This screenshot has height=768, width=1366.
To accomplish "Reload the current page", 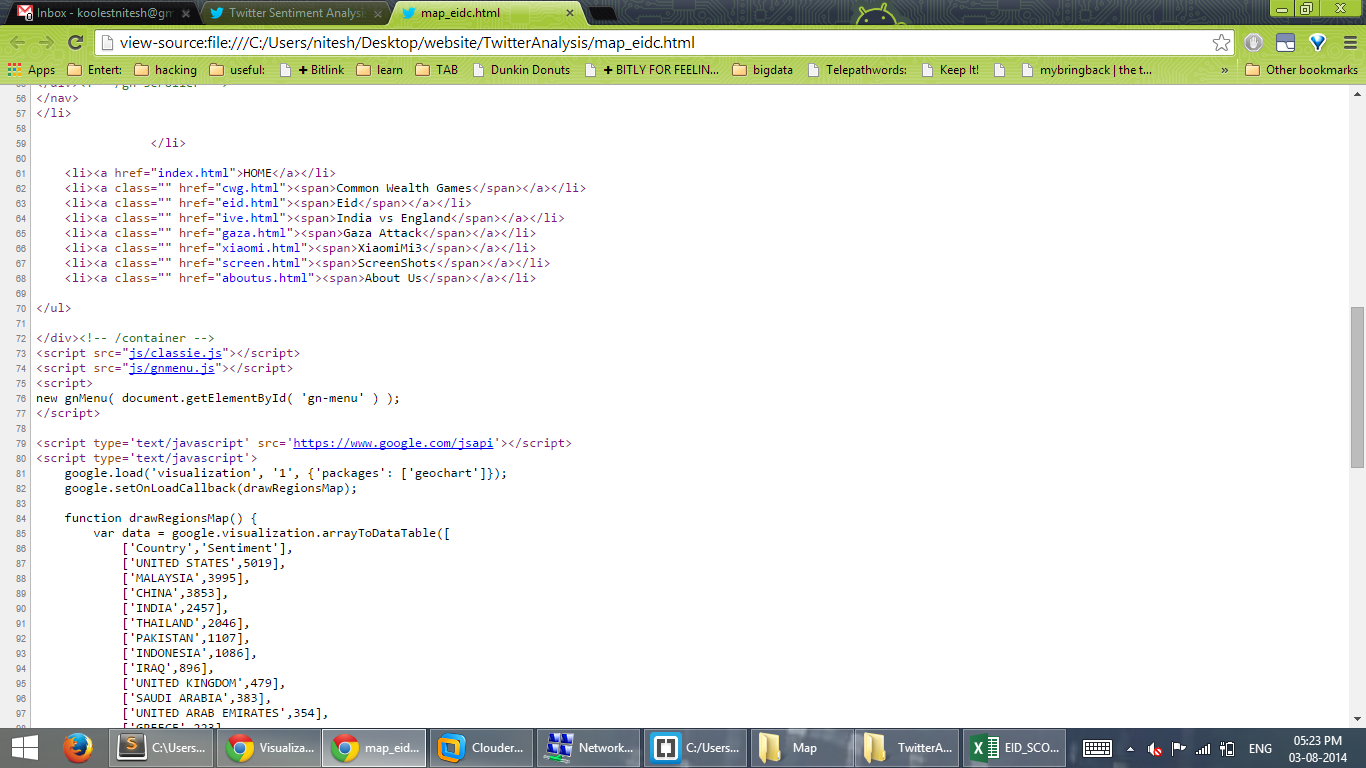I will tap(75, 42).
